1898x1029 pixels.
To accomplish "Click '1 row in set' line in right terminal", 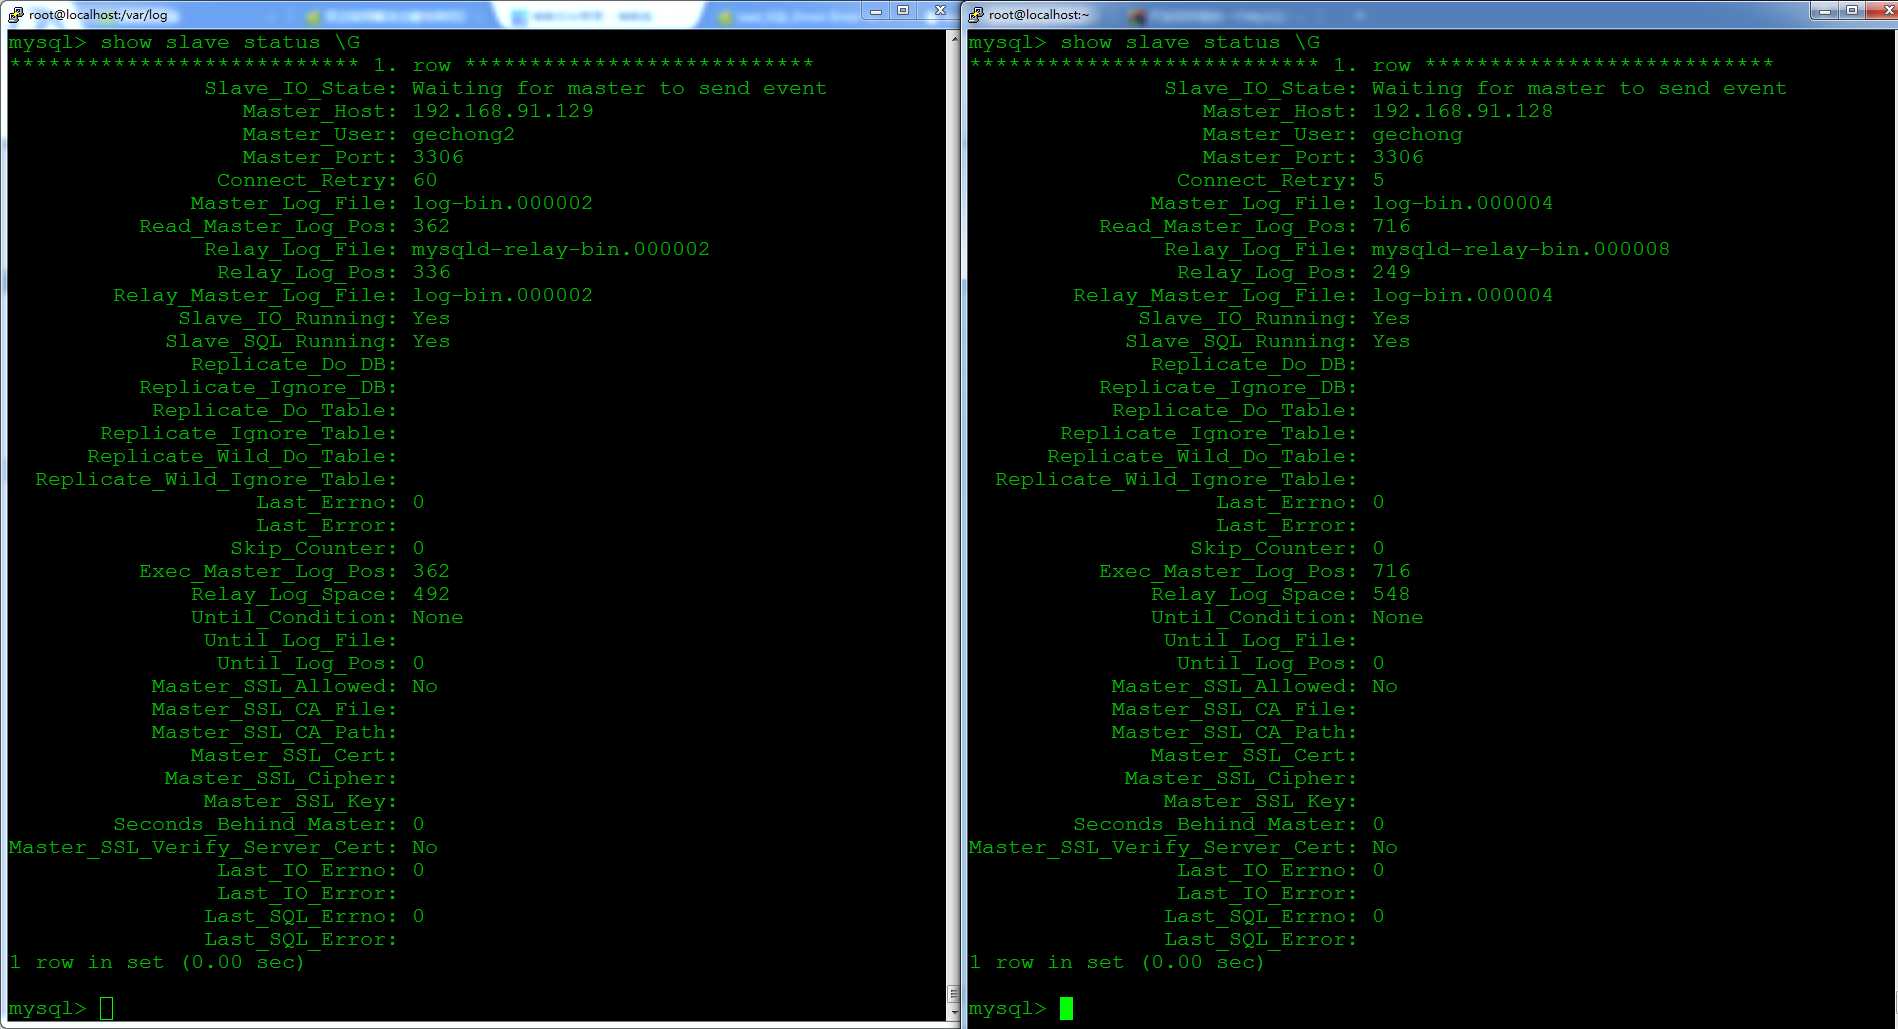I will coord(1116,962).
